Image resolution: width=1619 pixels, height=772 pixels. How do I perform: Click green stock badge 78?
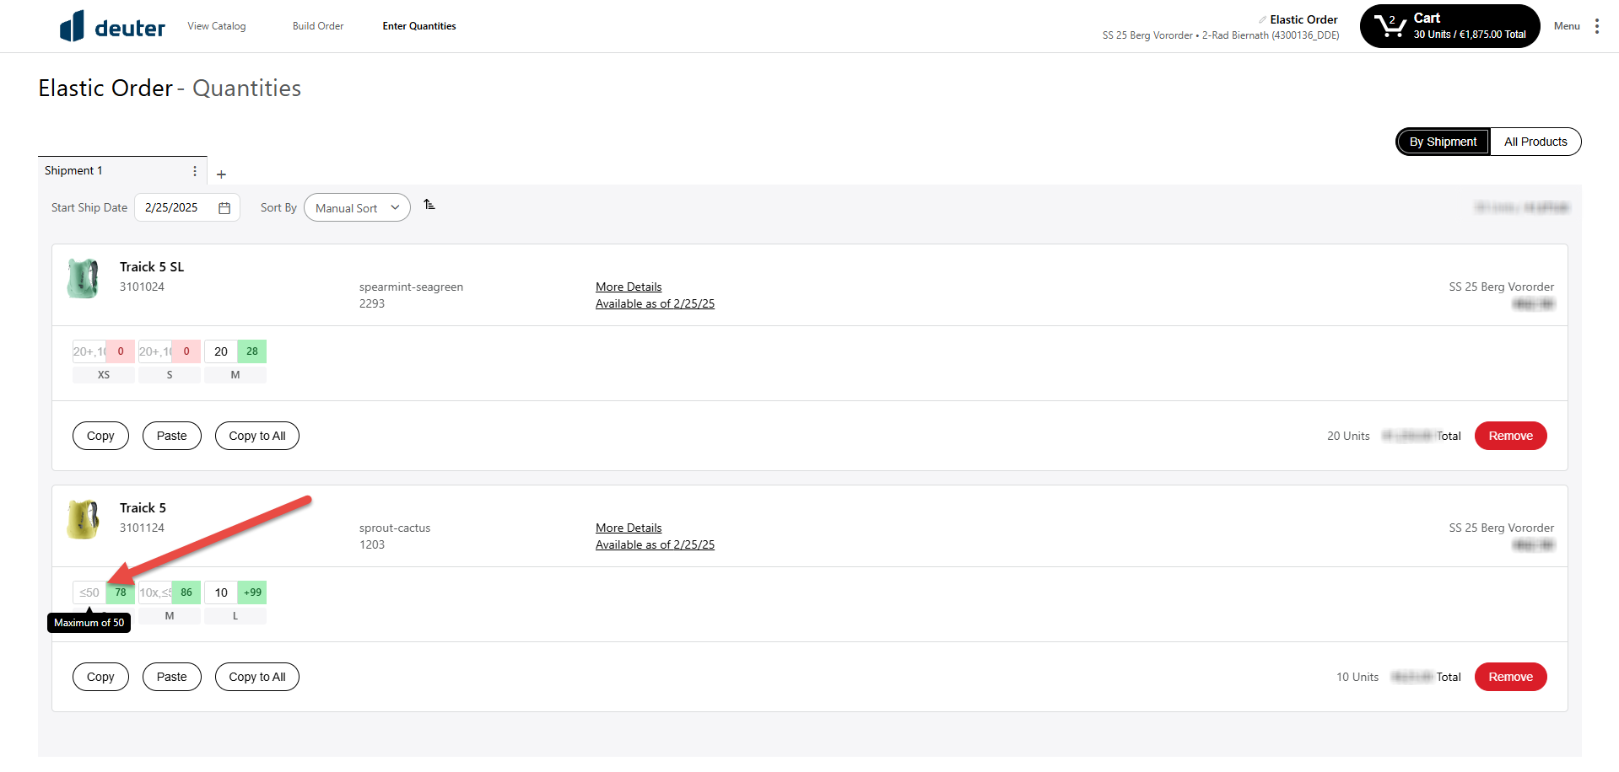[x=120, y=593]
